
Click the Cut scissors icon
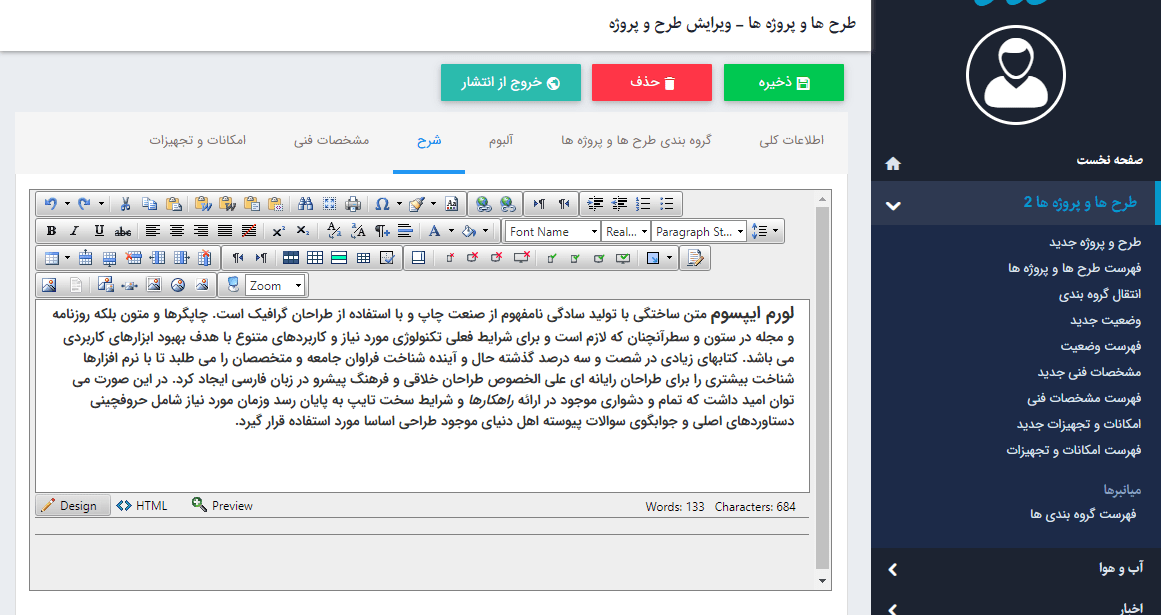pos(125,204)
